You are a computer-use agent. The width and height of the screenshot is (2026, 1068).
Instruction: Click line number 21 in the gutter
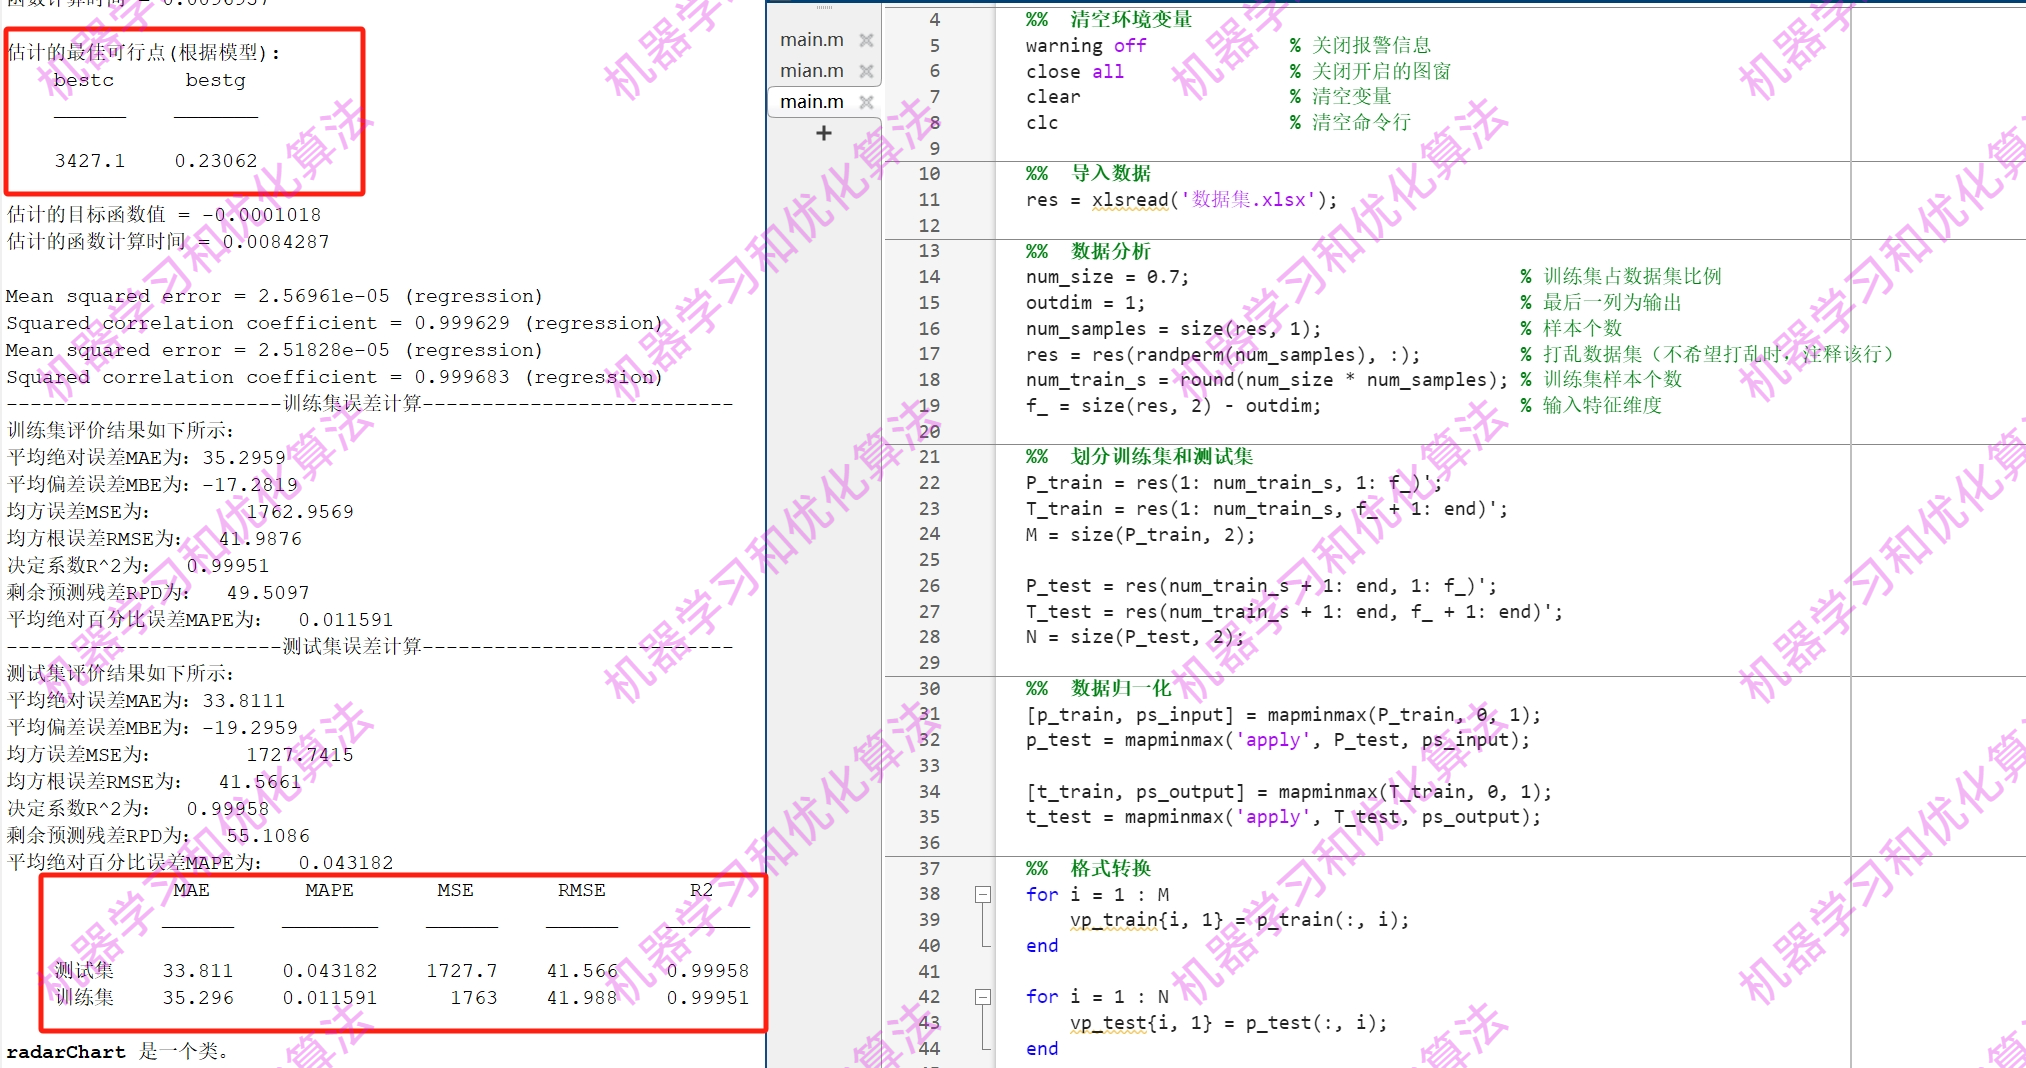[x=929, y=457]
